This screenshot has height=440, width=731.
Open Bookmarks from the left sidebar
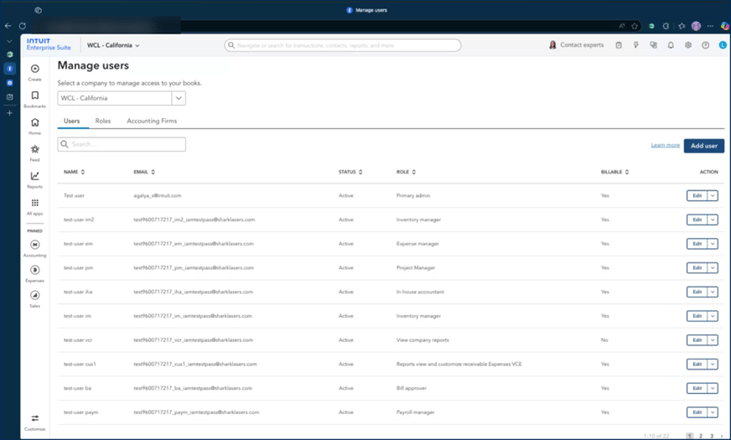coord(35,97)
